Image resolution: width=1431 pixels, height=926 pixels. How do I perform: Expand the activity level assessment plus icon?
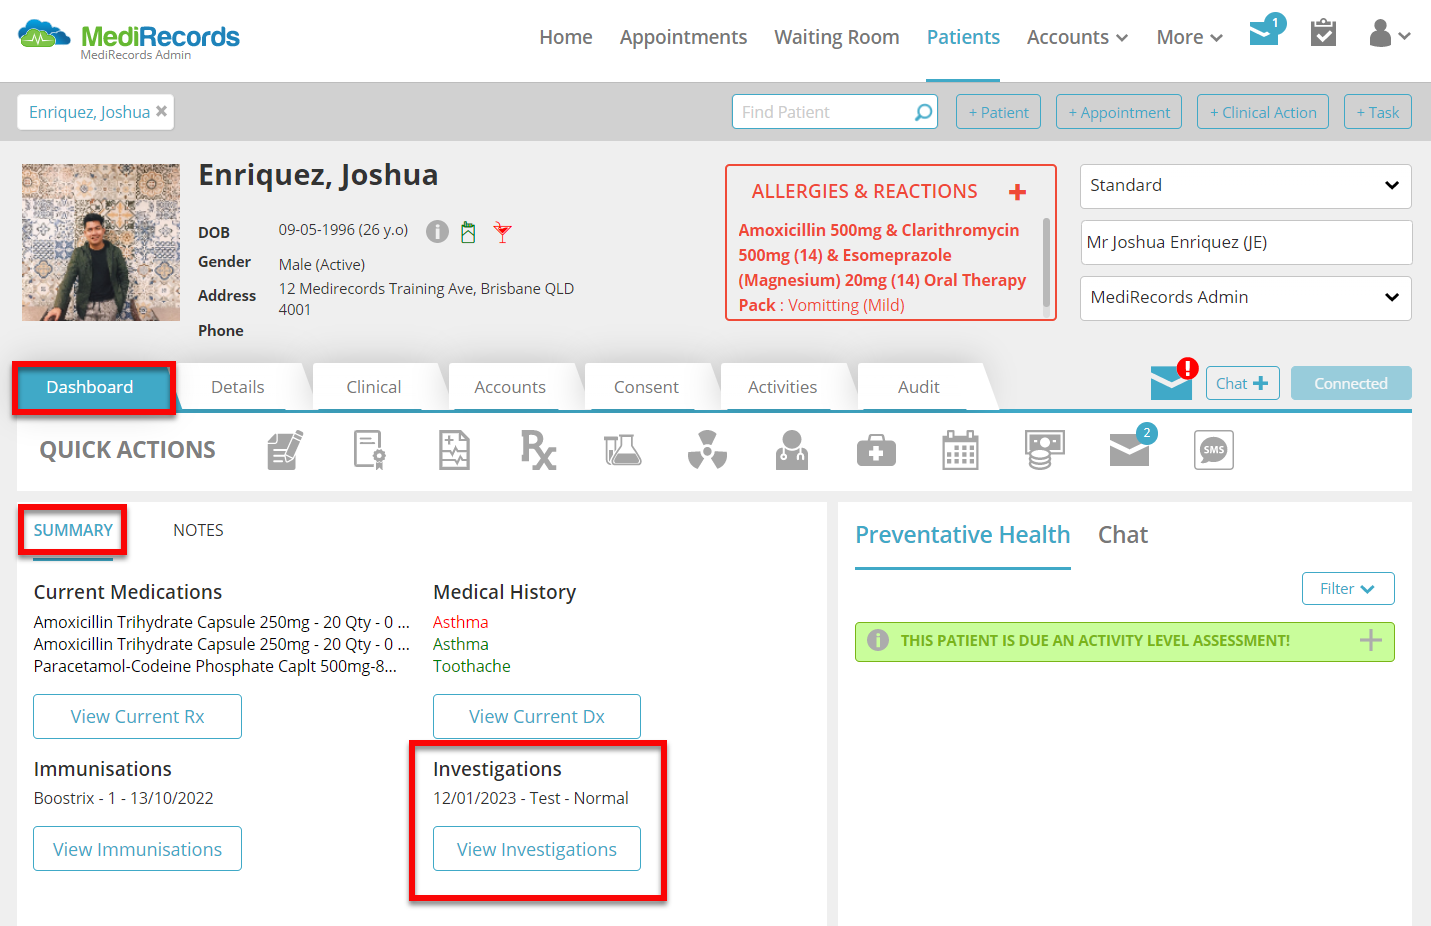point(1371,641)
